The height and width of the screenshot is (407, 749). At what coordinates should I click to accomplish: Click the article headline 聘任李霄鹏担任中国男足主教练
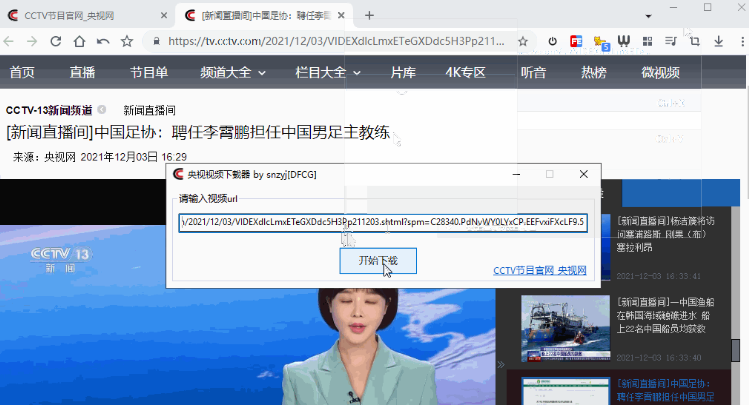[x=280, y=132]
